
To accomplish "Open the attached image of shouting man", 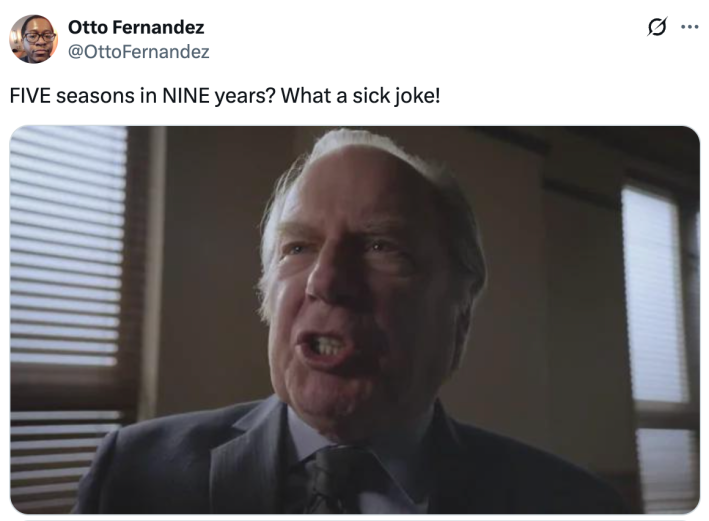I will (354, 319).
